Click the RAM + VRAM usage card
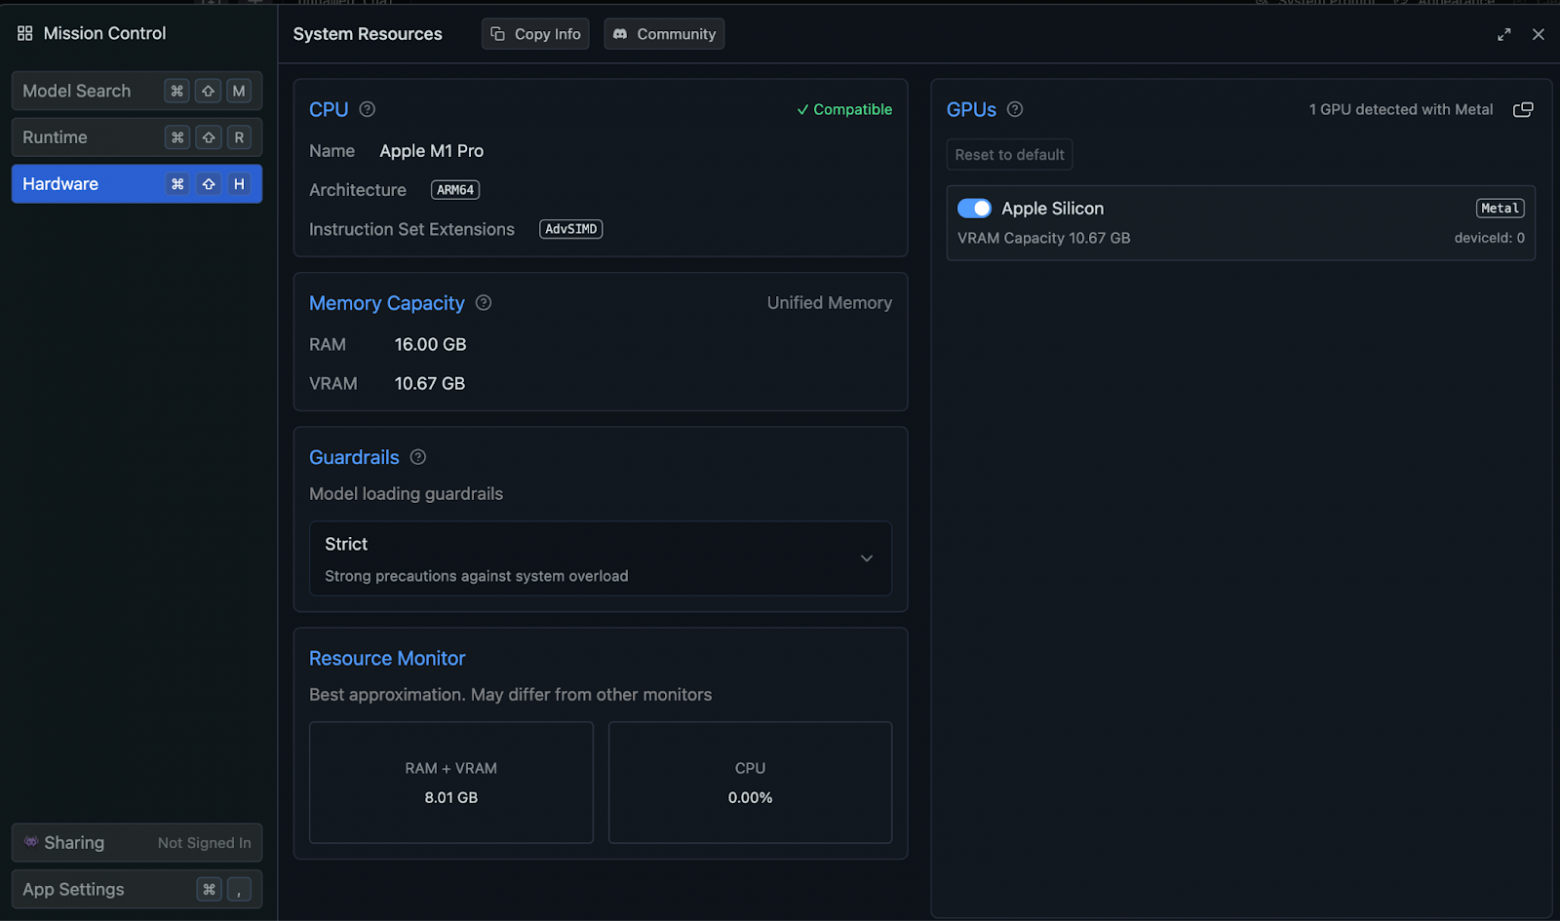1560x921 pixels. pyautogui.click(x=450, y=783)
